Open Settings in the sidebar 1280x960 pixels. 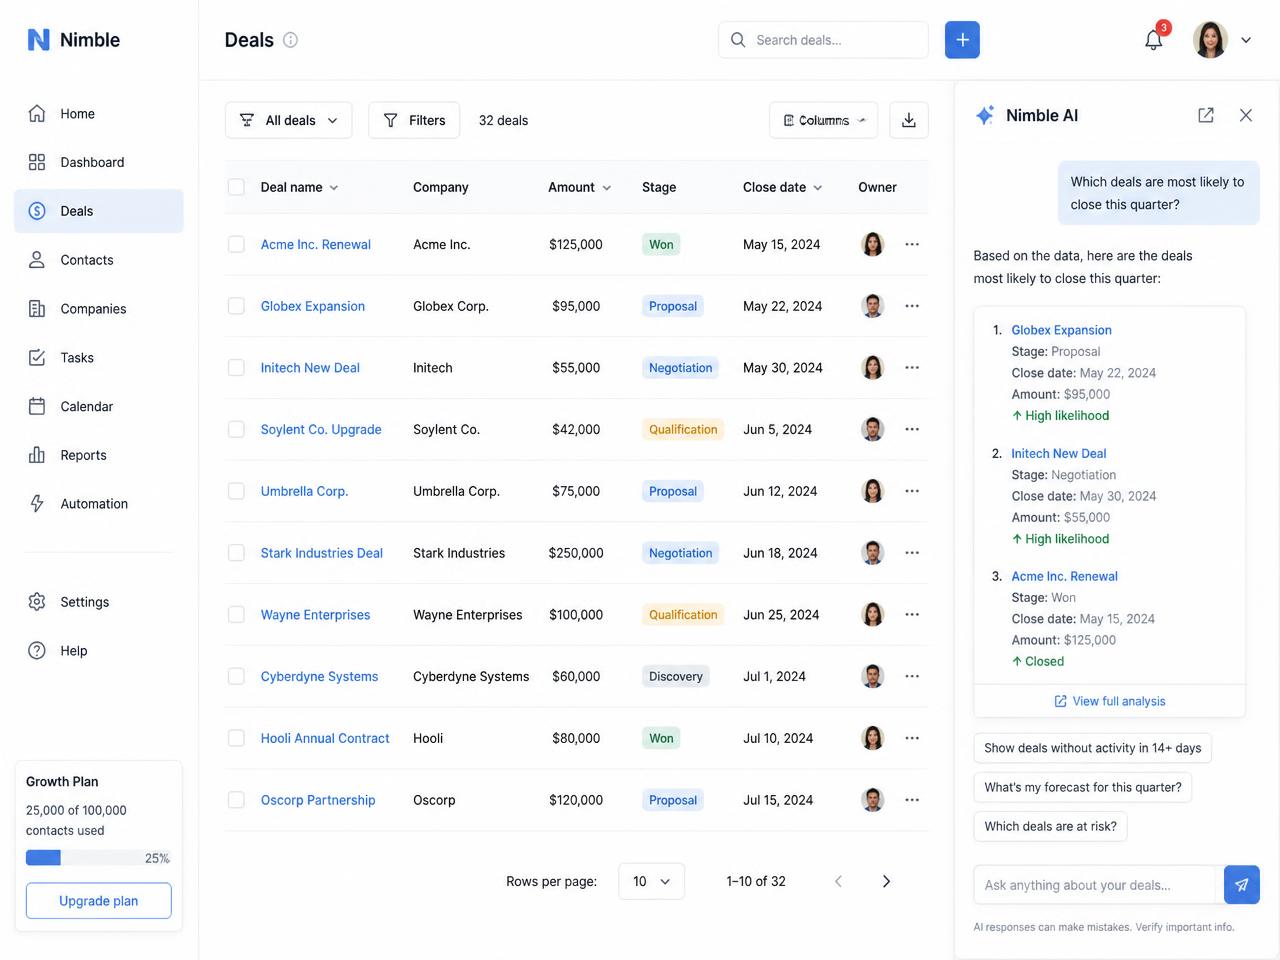(x=98, y=602)
